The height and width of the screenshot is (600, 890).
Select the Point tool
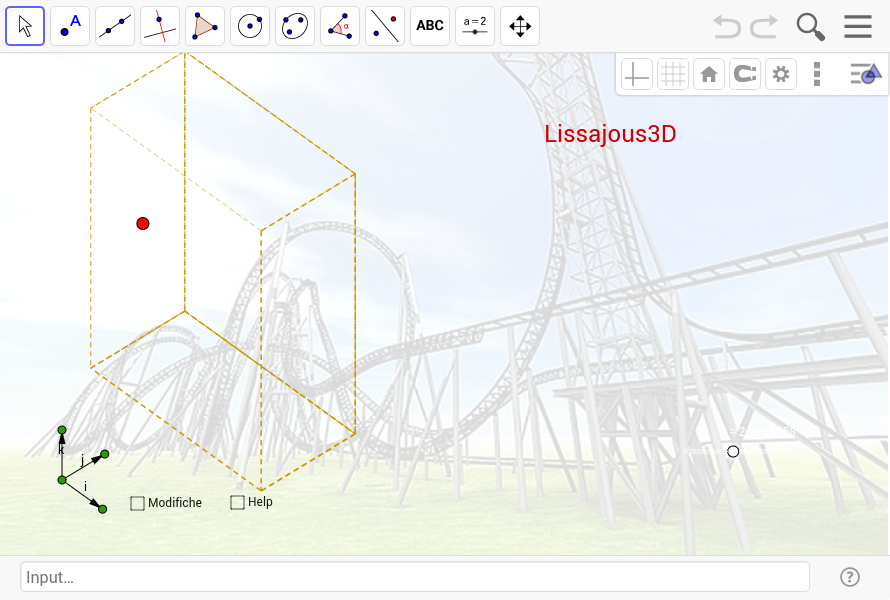click(x=70, y=26)
